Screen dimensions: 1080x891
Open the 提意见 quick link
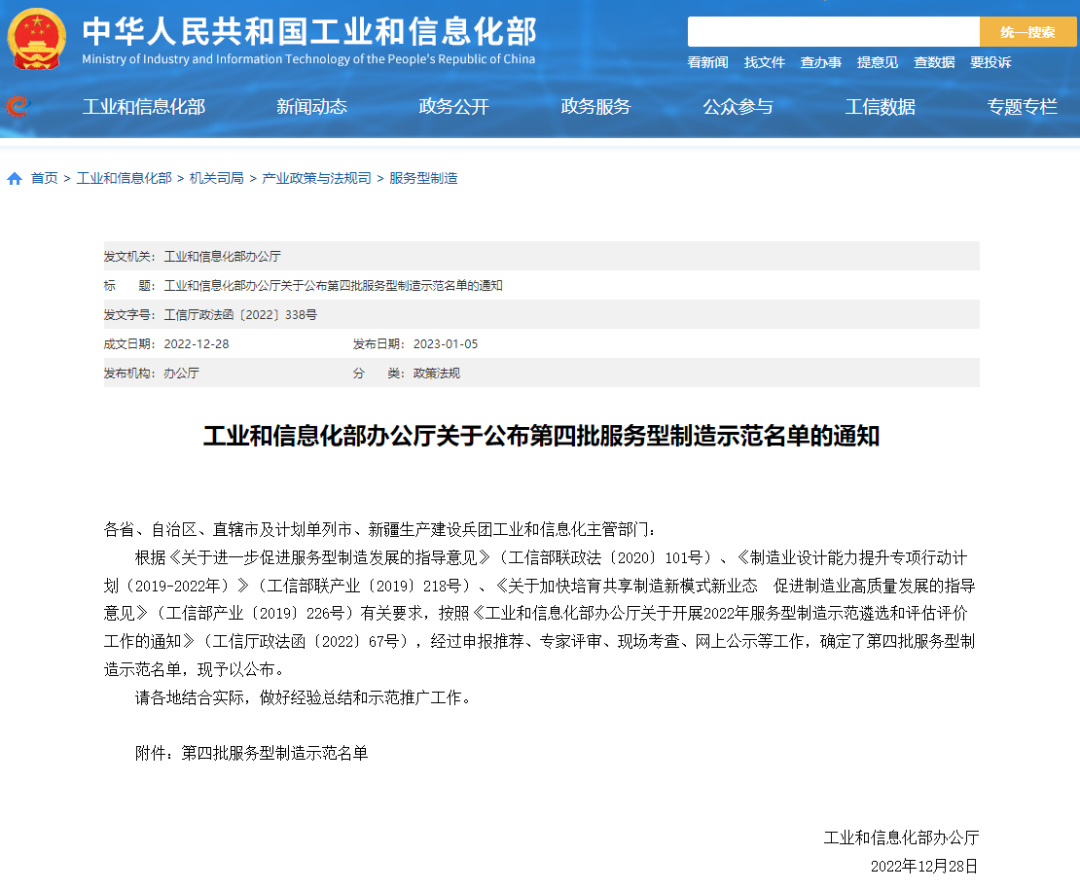pos(878,63)
